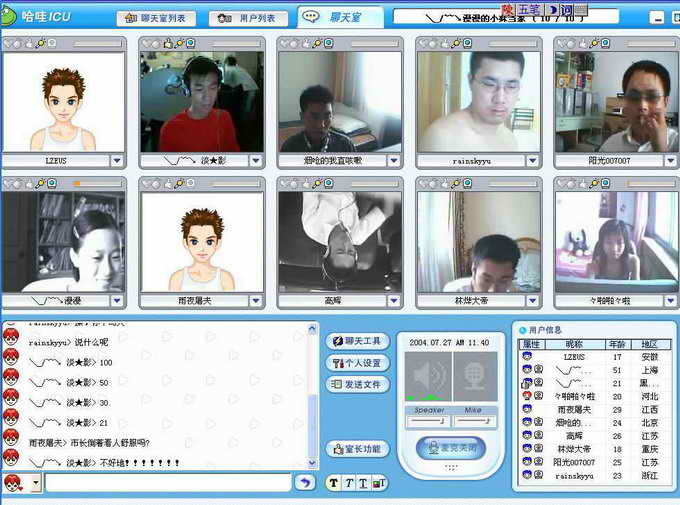The image size is (680, 505).
Task: Open dropdown under 高辉 video window
Action: 393,300
